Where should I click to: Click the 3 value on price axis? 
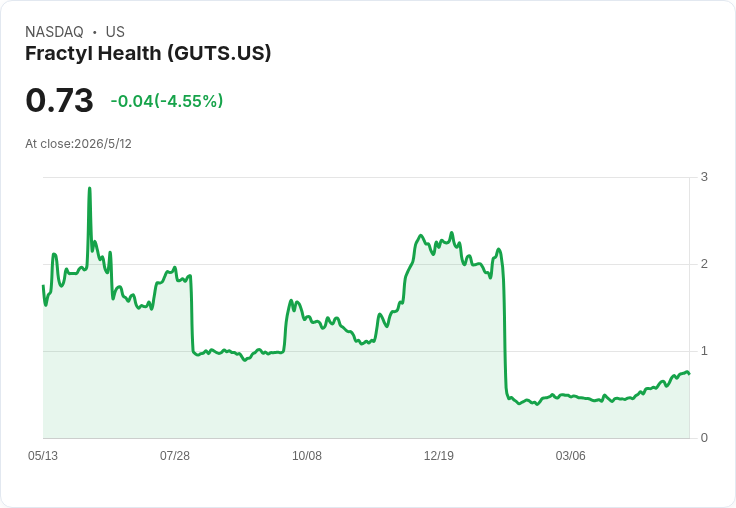click(x=704, y=177)
